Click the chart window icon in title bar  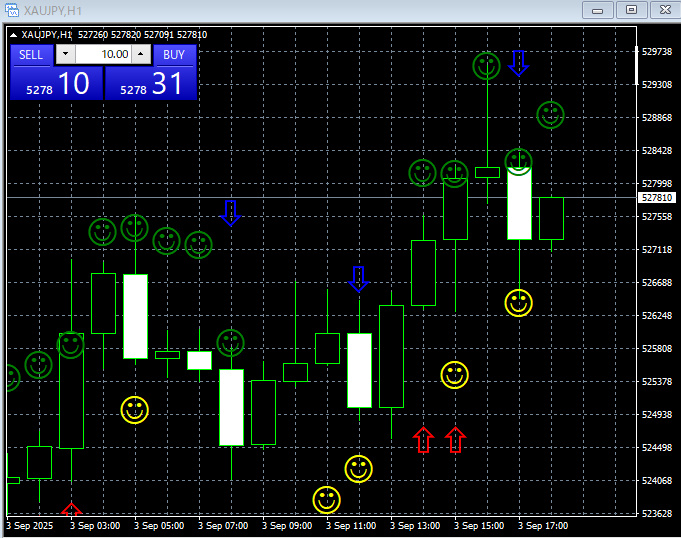[12, 10]
